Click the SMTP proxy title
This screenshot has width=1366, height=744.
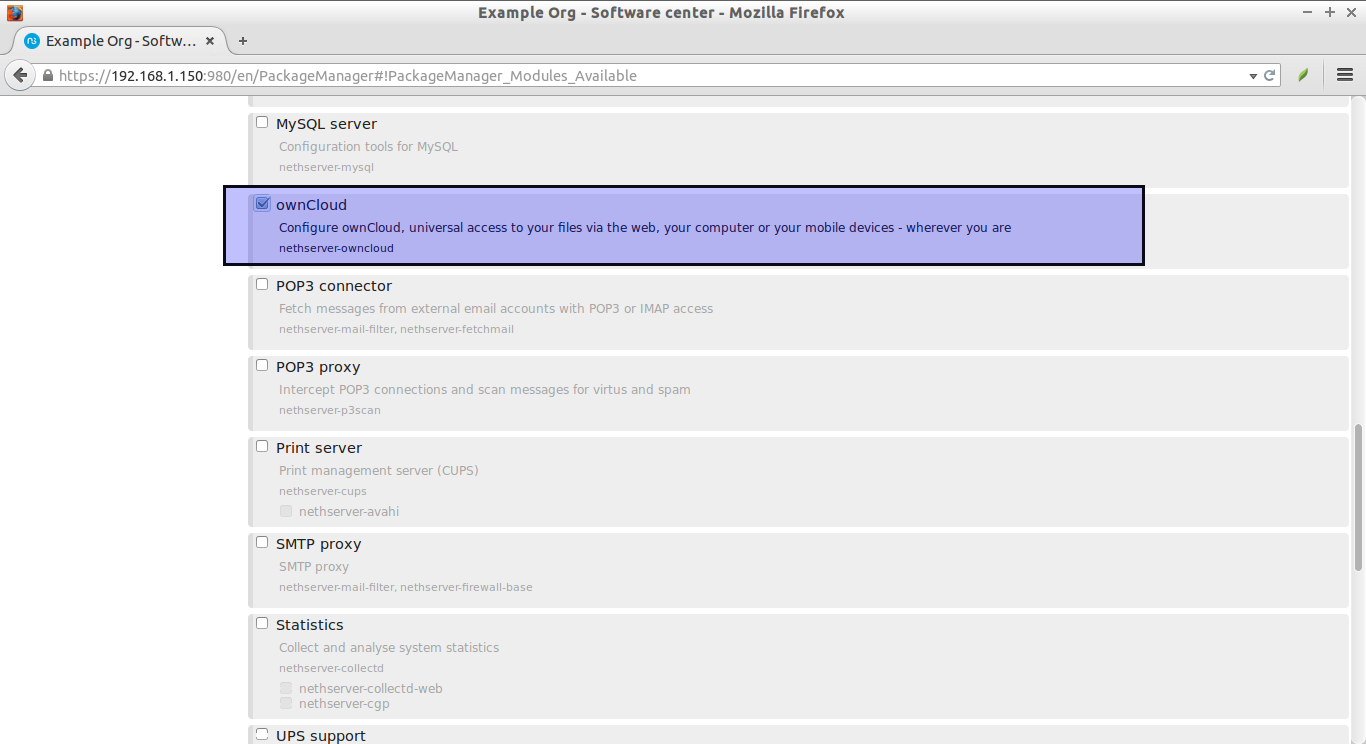[318, 544]
